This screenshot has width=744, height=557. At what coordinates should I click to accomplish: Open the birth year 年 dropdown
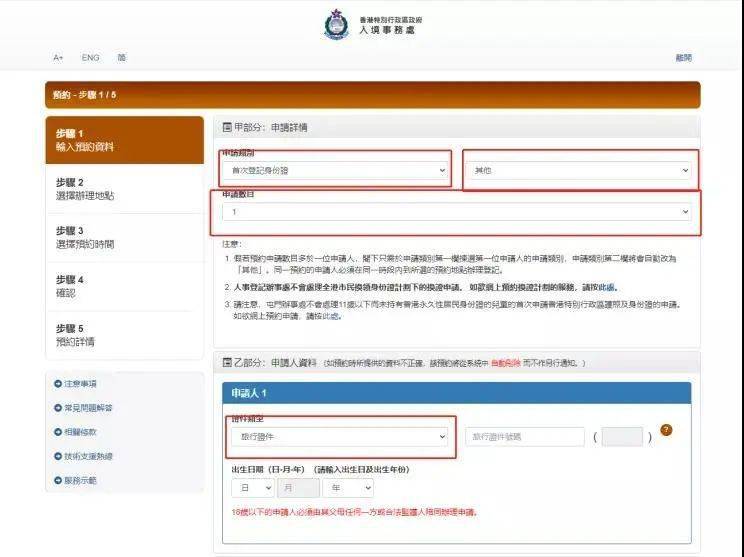[x=348, y=488]
